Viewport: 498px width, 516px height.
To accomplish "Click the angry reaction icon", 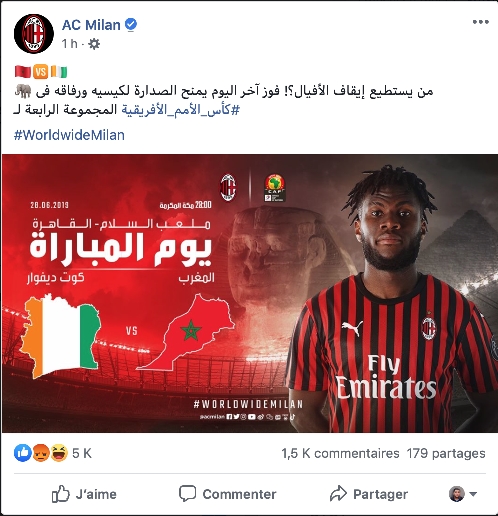I will (41, 453).
